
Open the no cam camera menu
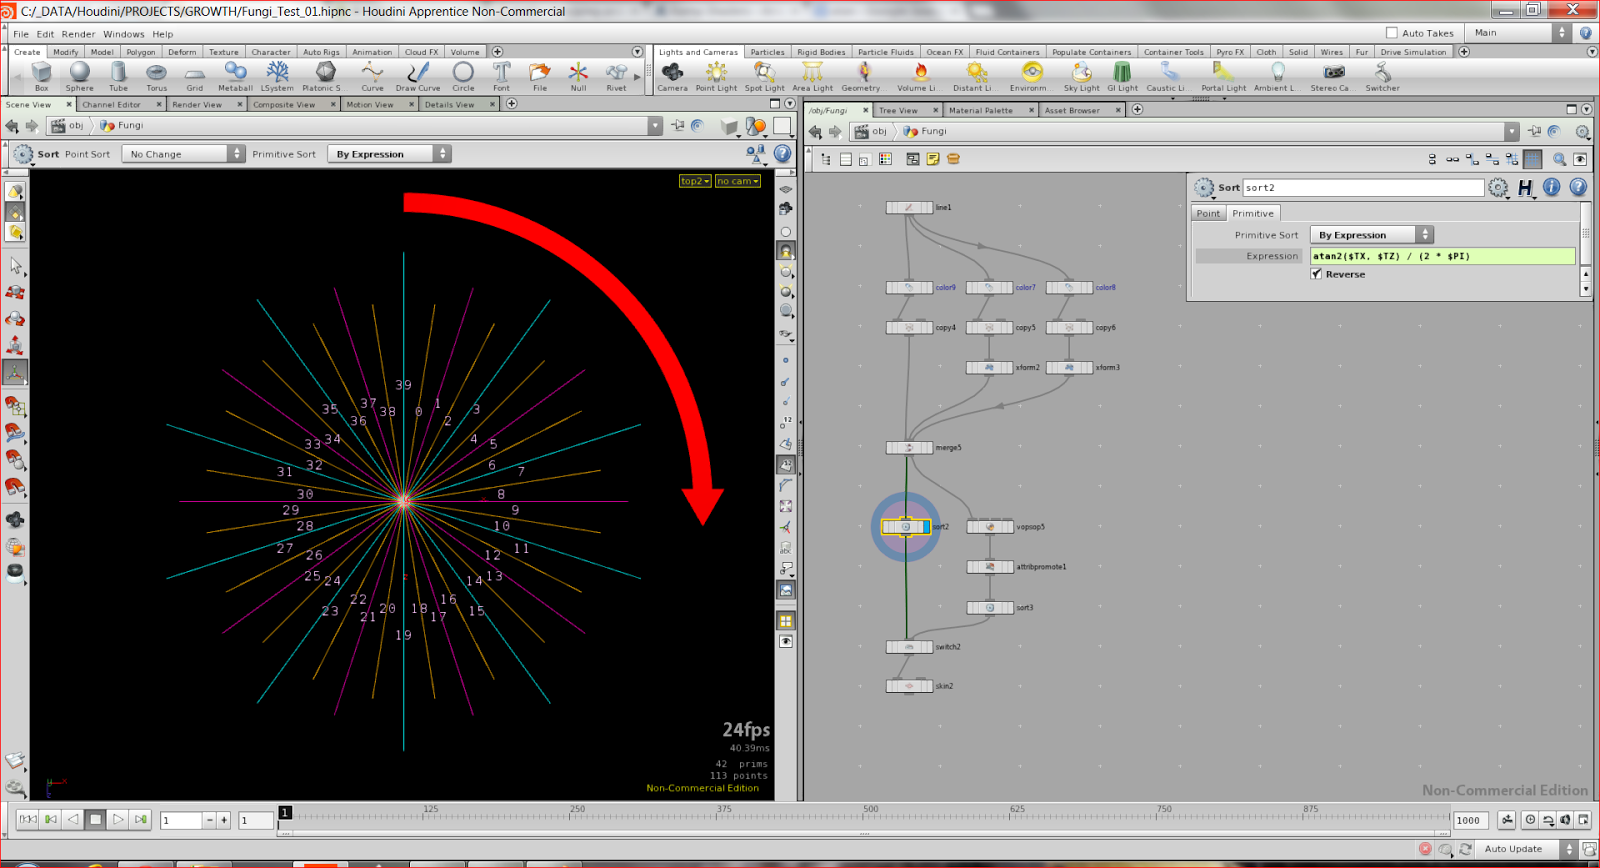(738, 181)
